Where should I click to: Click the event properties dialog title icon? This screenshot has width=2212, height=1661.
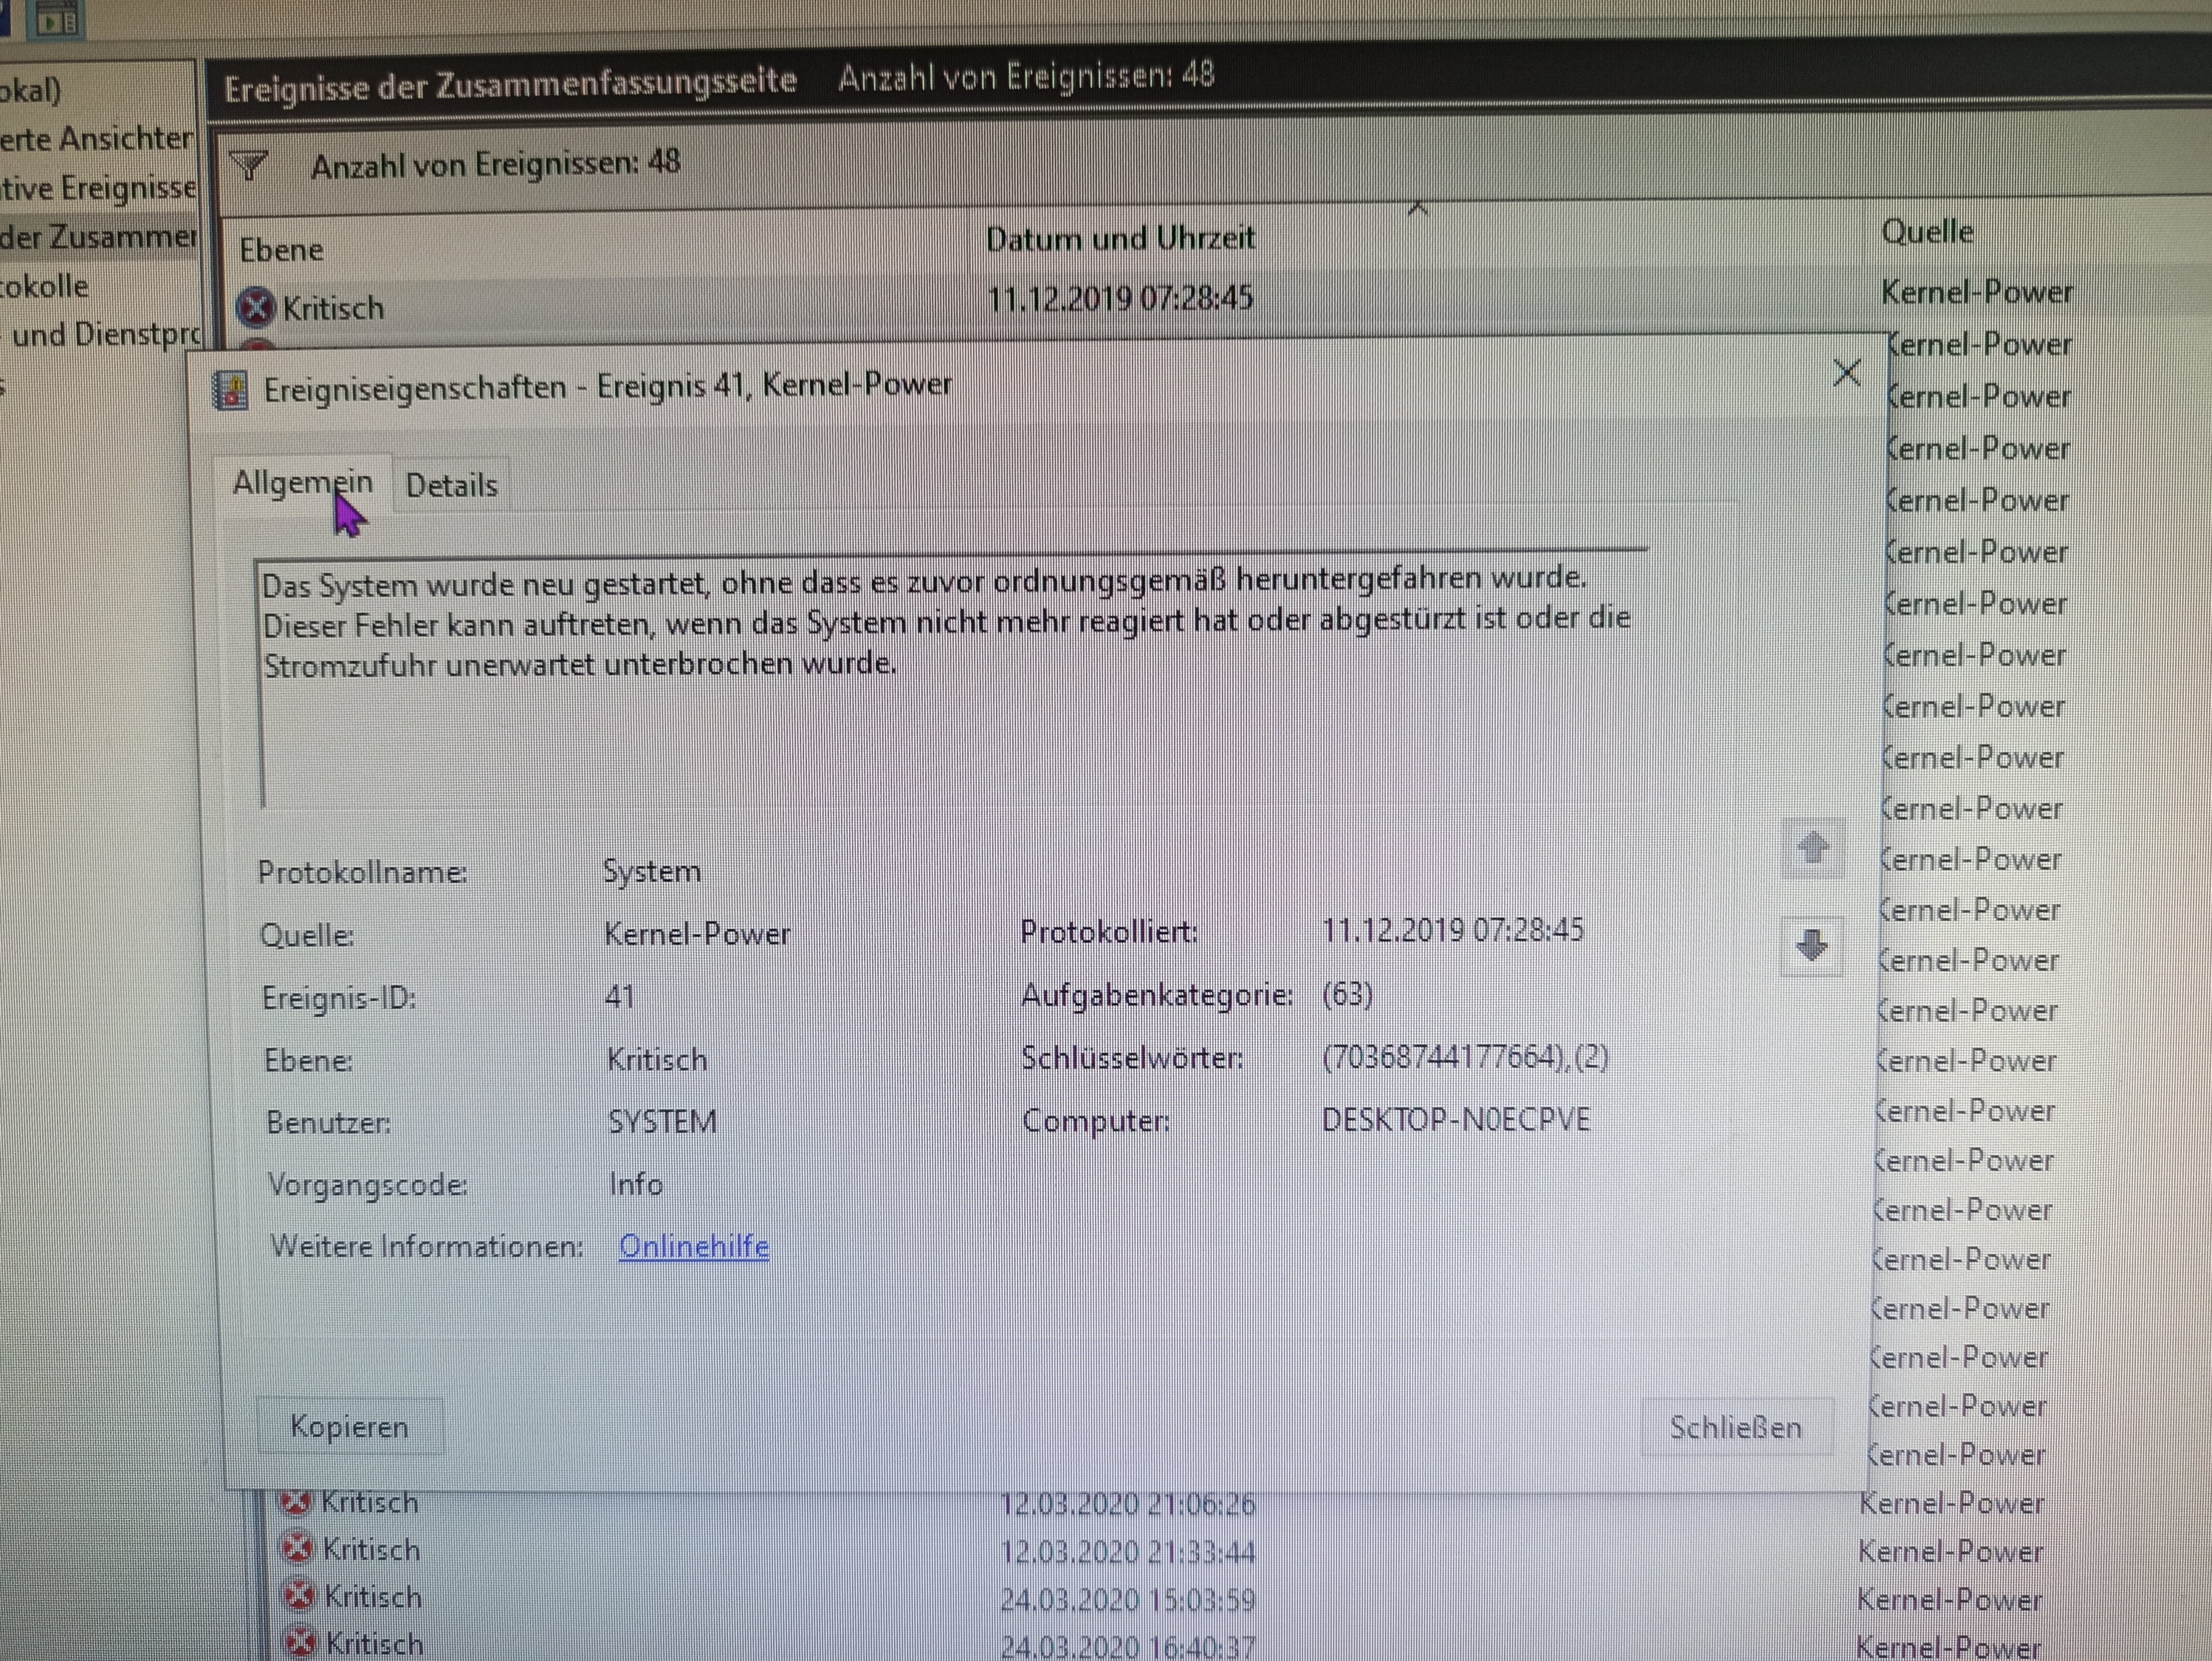click(x=231, y=390)
